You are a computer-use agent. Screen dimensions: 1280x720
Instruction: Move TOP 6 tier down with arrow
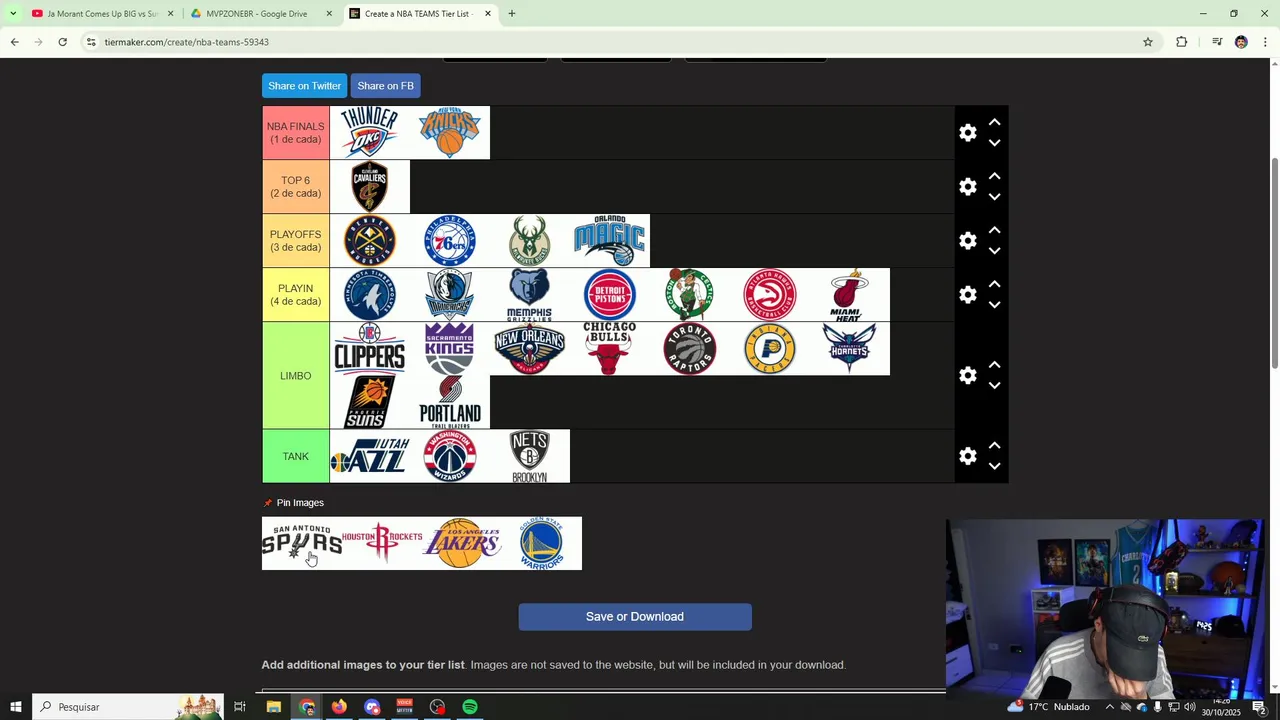coord(994,197)
